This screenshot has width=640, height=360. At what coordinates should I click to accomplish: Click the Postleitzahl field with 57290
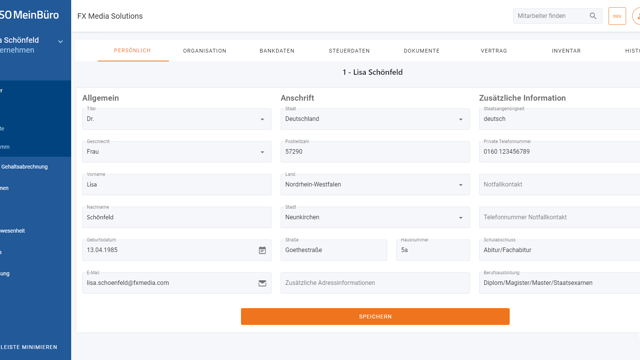click(x=375, y=152)
